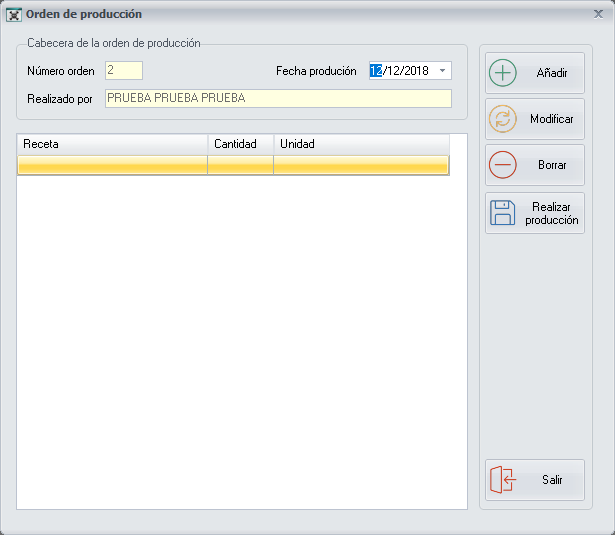
Task: Click the Cantidad cell of the highlighted row
Action: click(x=240, y=166)
